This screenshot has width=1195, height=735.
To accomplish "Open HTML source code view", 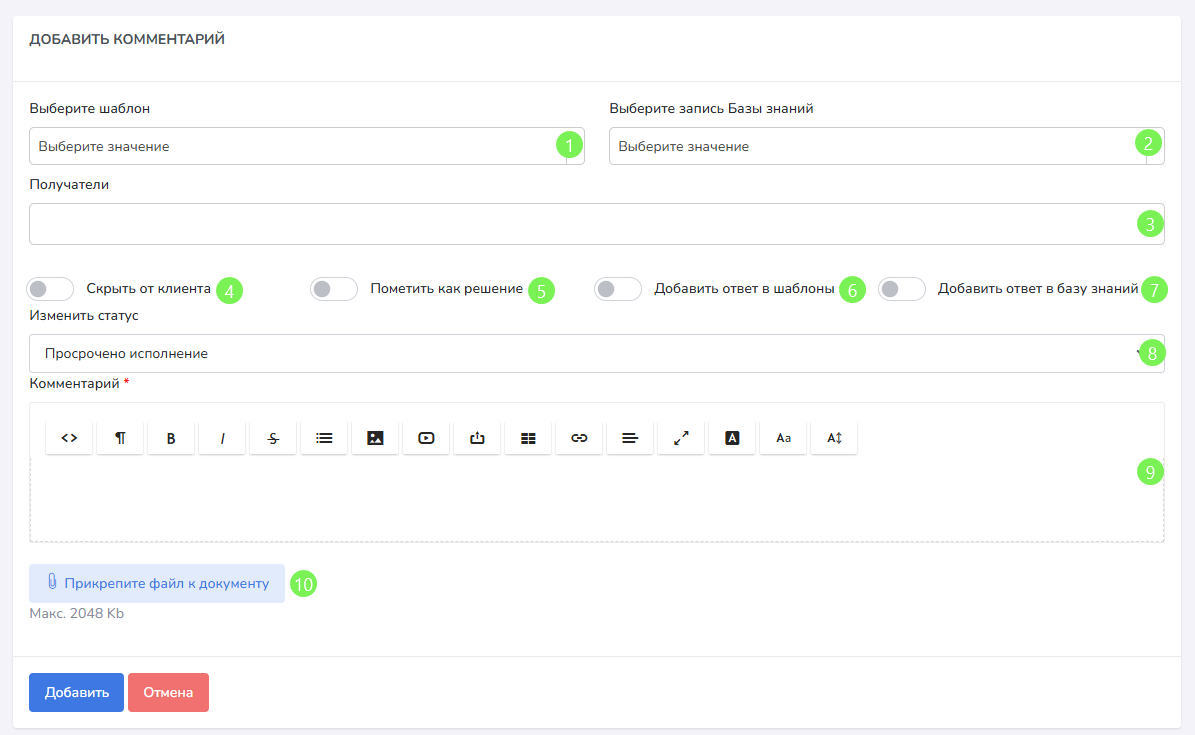I will [x=69, y=438].
